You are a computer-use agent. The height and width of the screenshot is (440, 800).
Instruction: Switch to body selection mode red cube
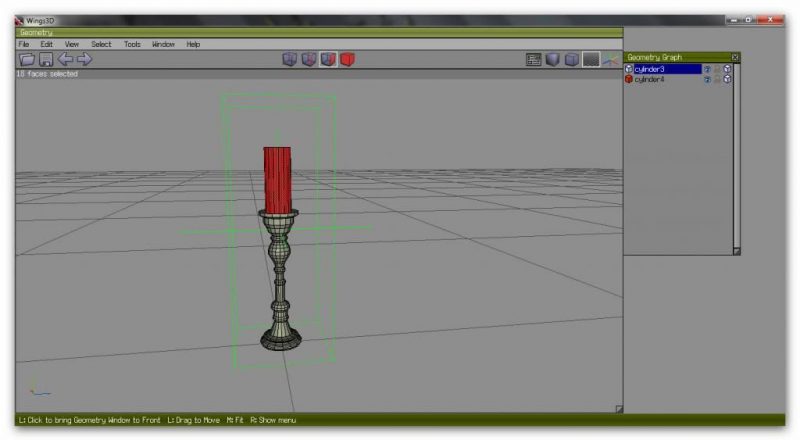347,59
